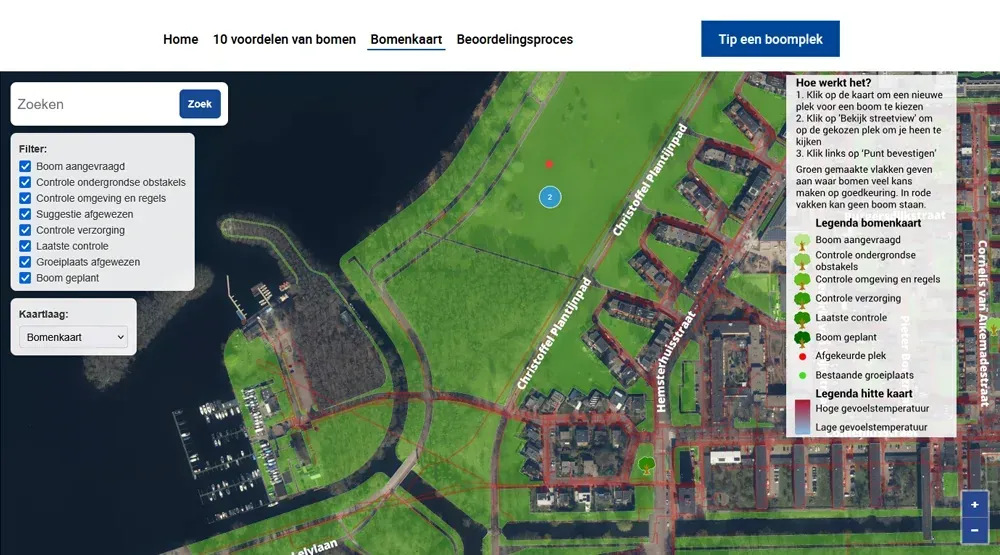The height and width of the screenshot is (555, 1000).
Task: Click the blue cluster marker labeled 2
Action: (x=550, y=197)
